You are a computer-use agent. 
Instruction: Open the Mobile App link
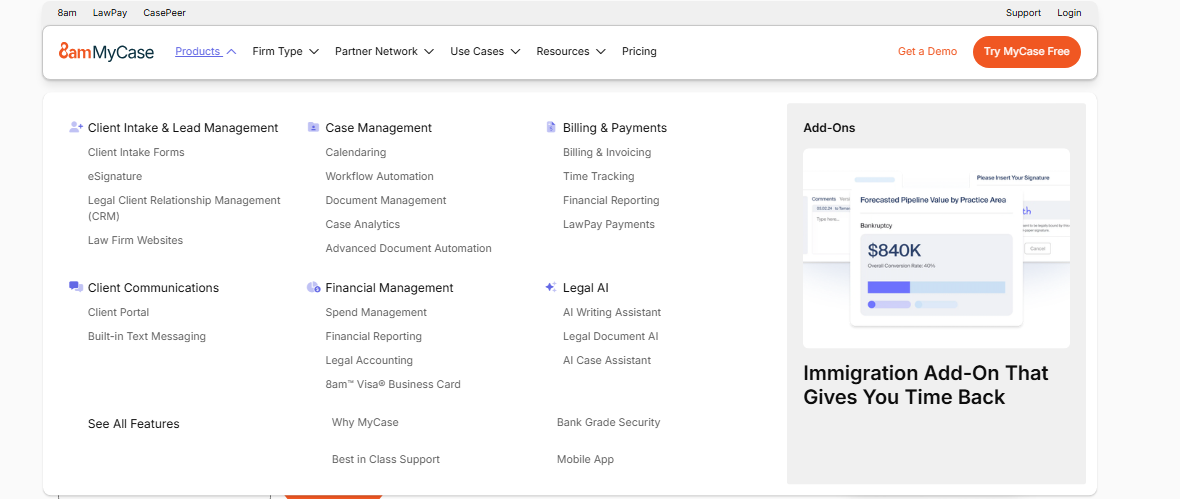tap(585, 459)
